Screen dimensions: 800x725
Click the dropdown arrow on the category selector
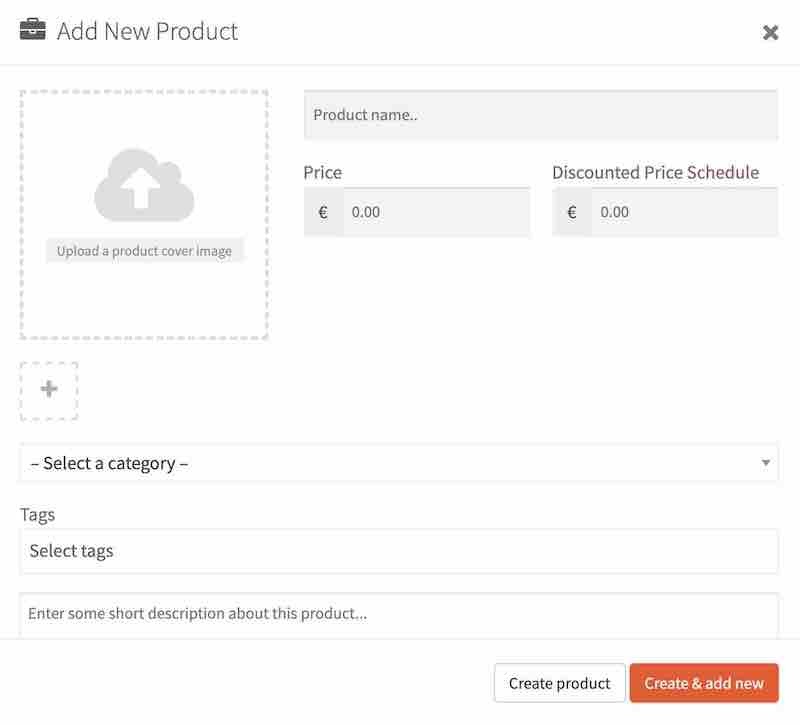(765, 463)
